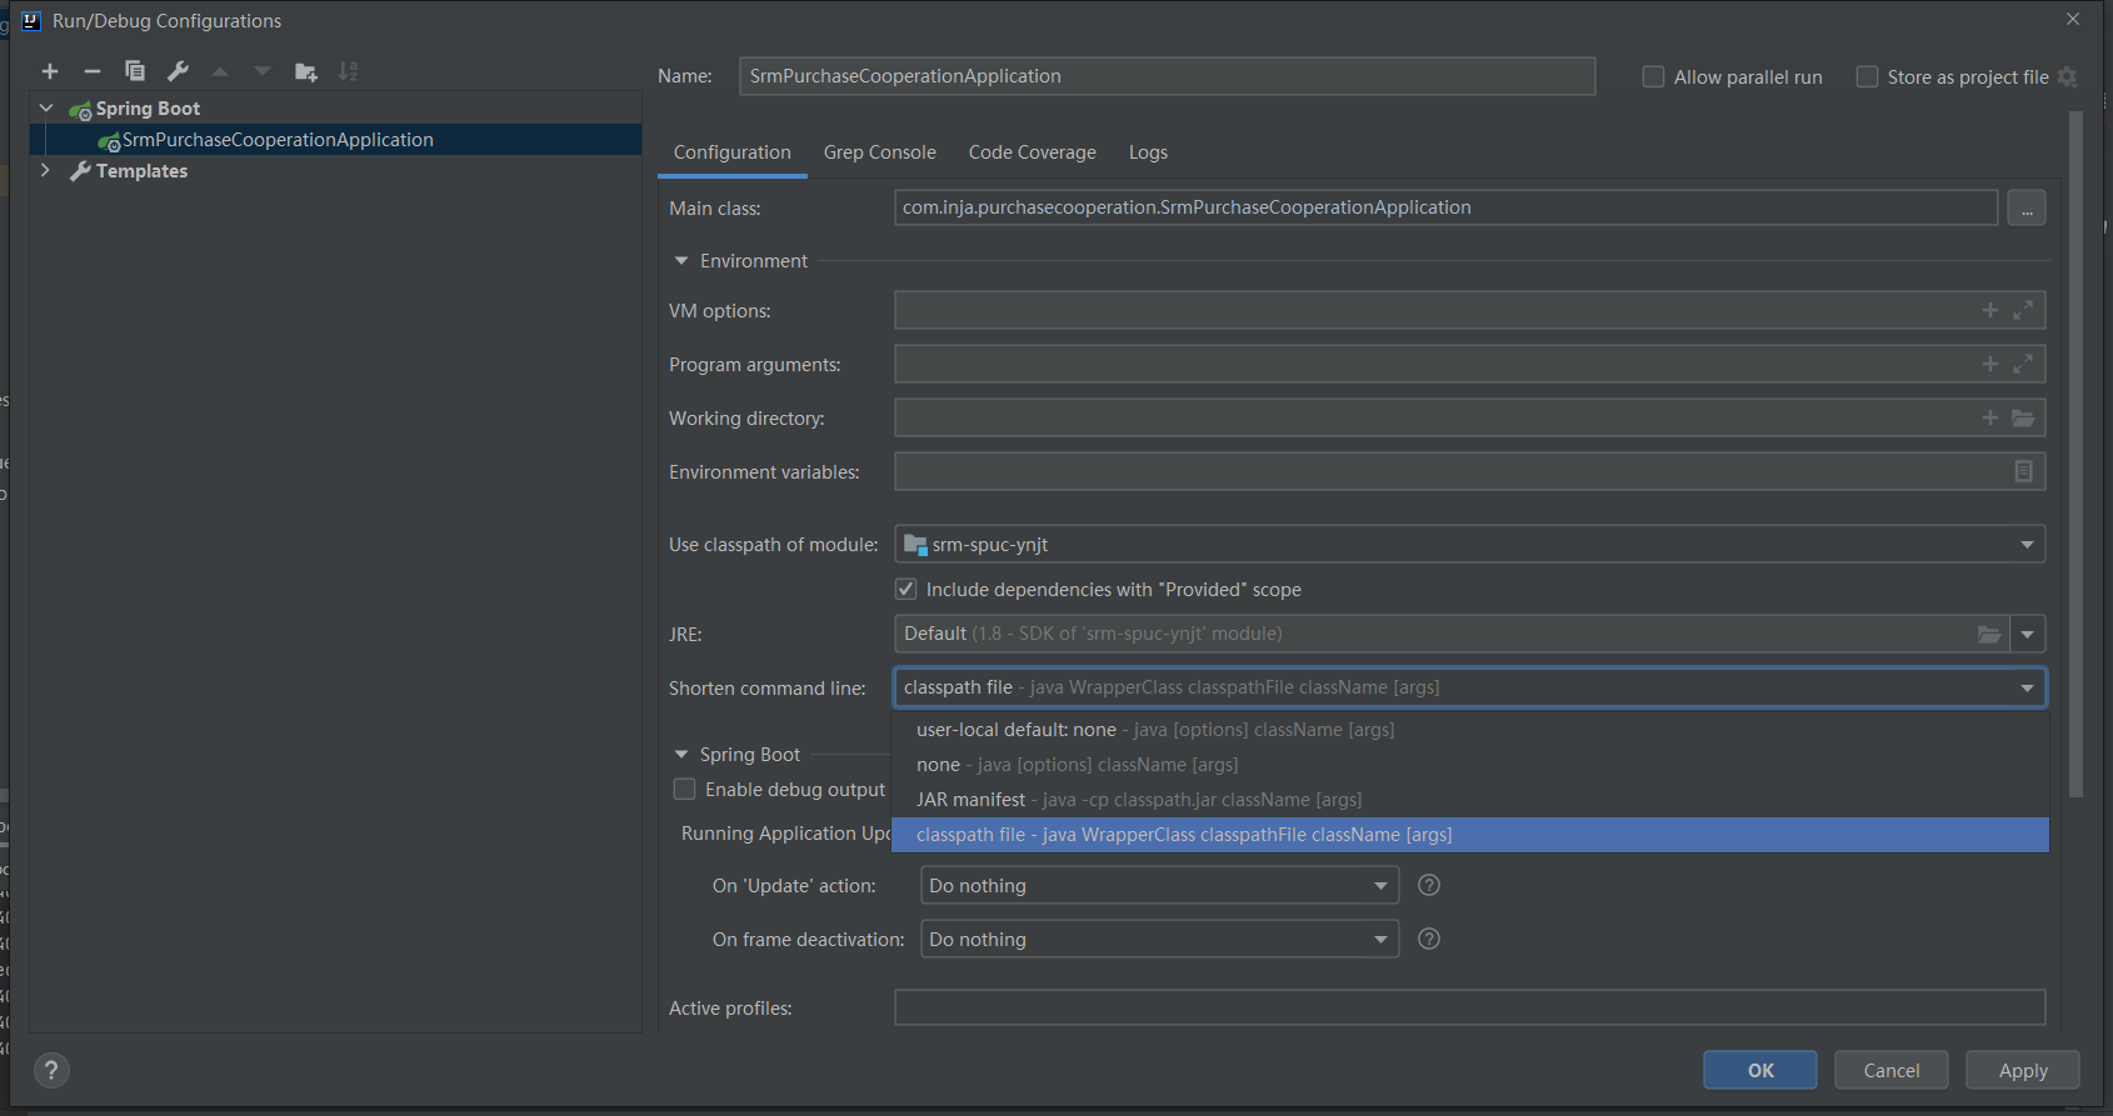Screen dimensions: 2113x1116
Task: Select SrmPurchaseCooperationApplication in tree
Action: [336, 139]
